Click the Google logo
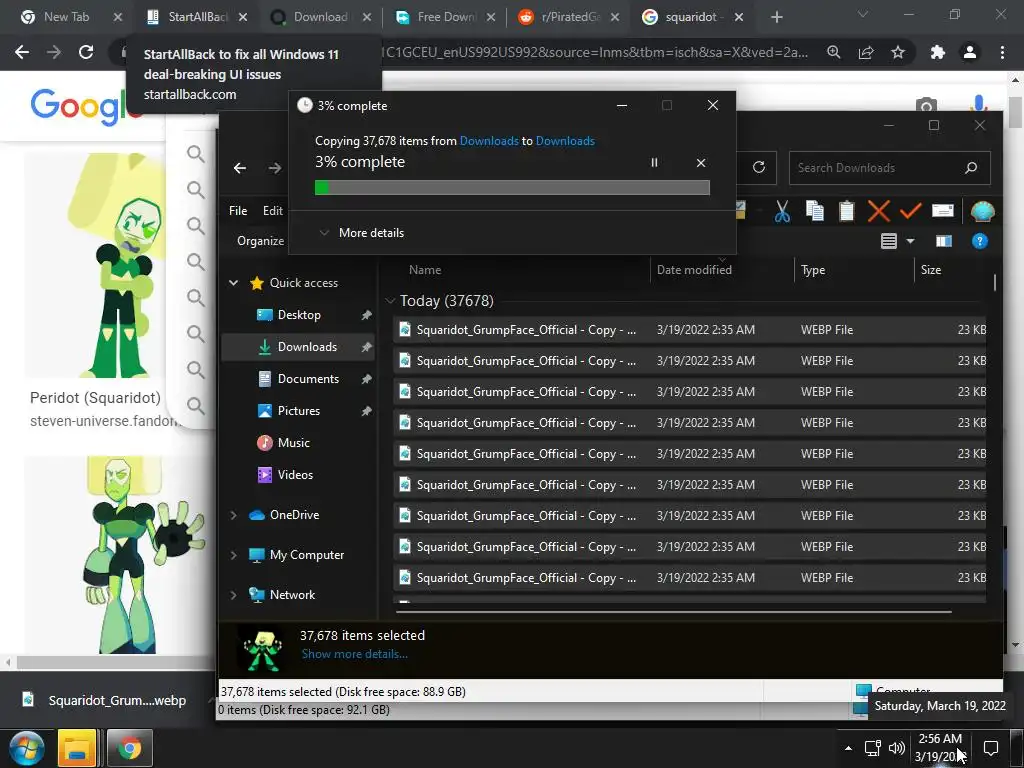The image size is (1024, 768). (x=85, y=106)
